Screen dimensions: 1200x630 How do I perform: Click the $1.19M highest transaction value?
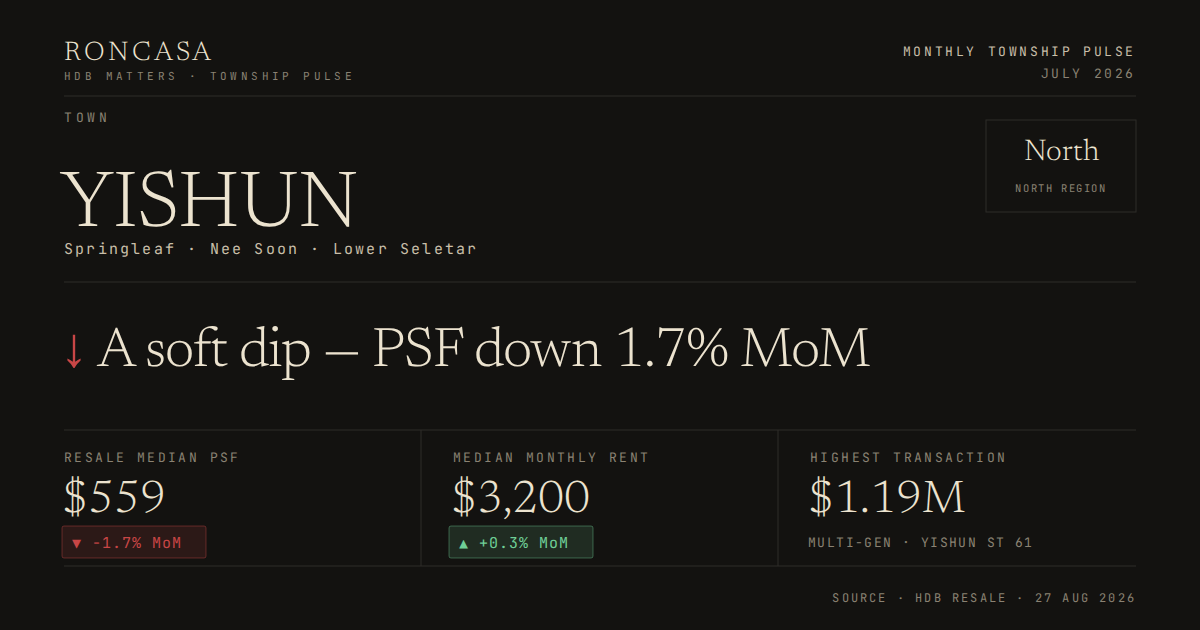887,497
